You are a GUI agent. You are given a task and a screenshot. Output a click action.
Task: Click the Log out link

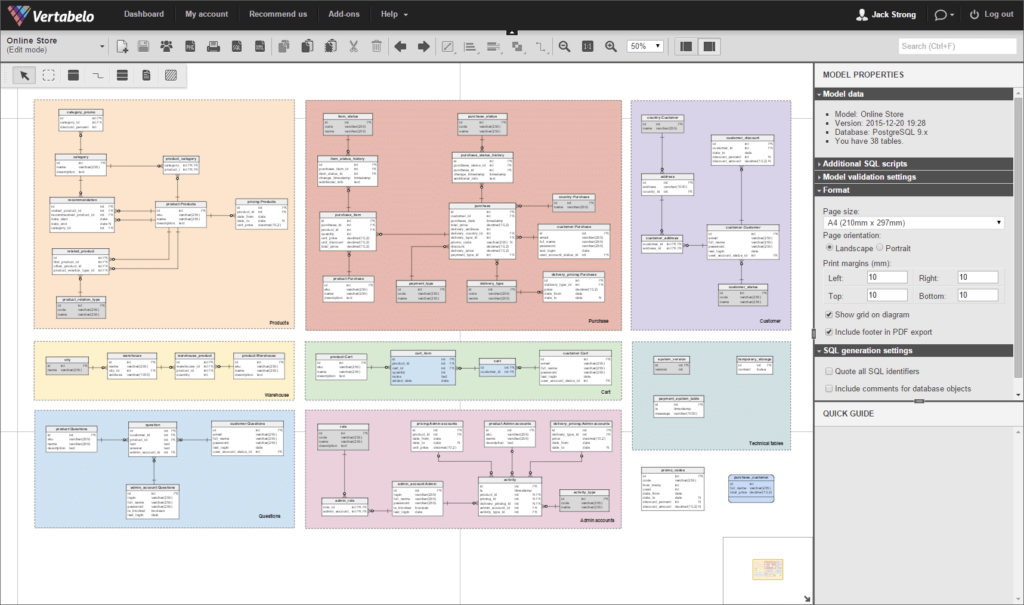(x=991, y=14)
